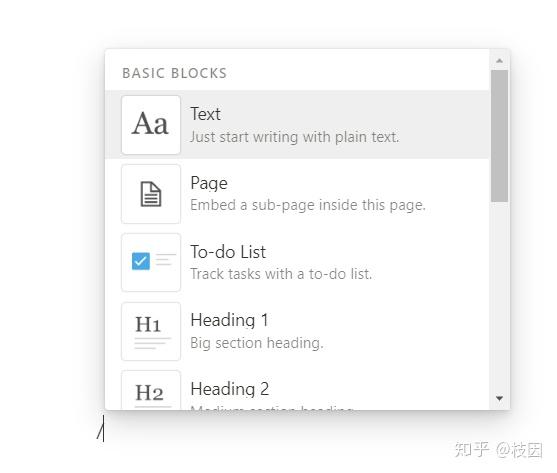Place cursor in the slash command line
This screenshot has height=473, width=557.
click(101, 429)
